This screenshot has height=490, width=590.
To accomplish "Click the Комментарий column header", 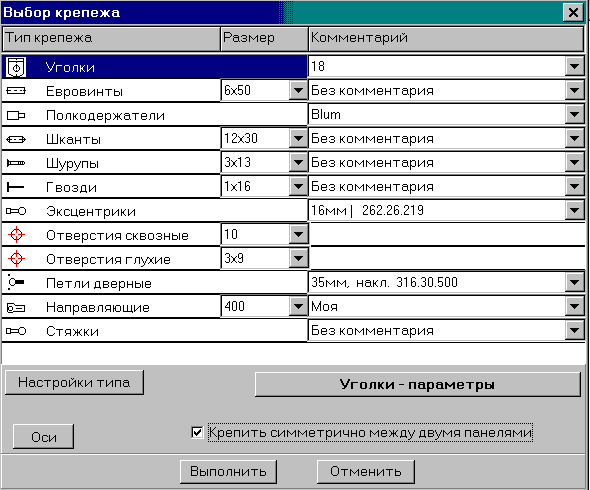I will click(446, 39).
